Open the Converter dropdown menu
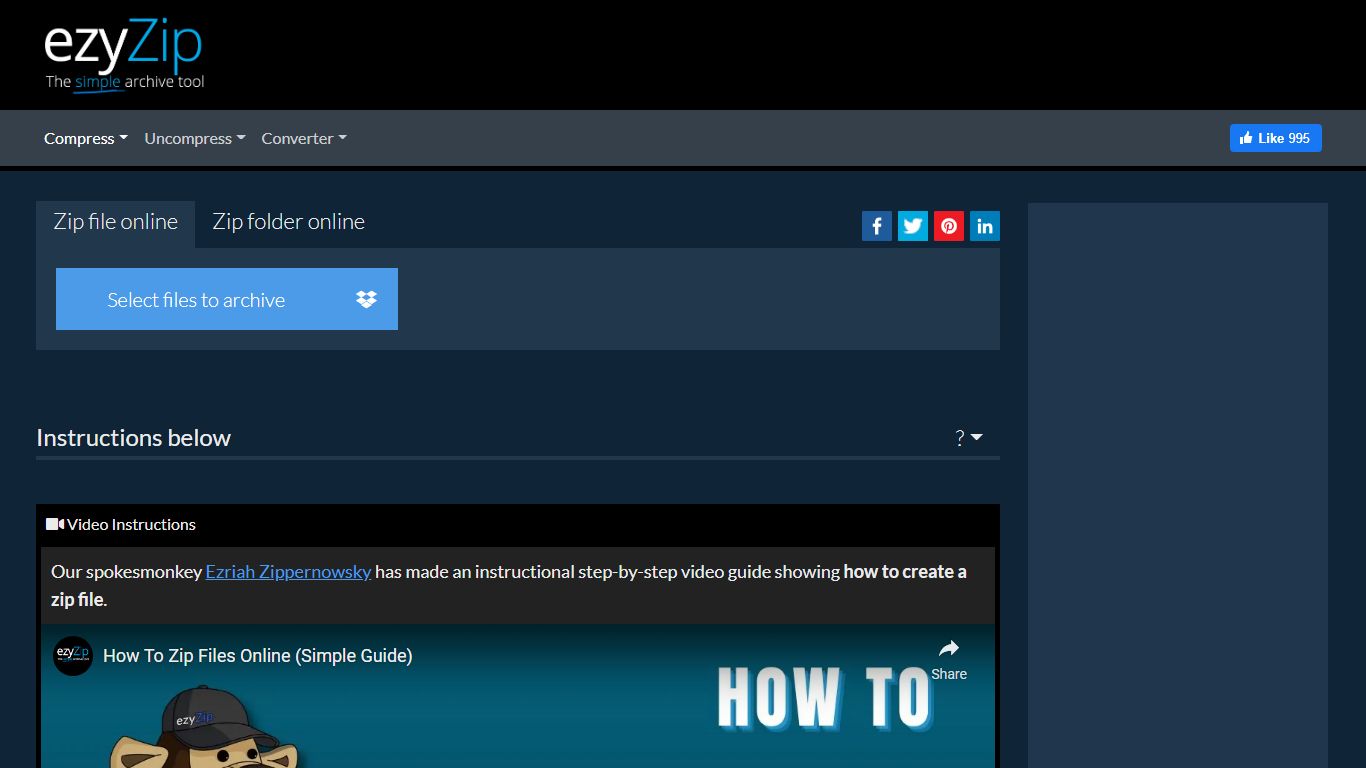This screenshot has height=768, width=1366. tap(304, 139)
